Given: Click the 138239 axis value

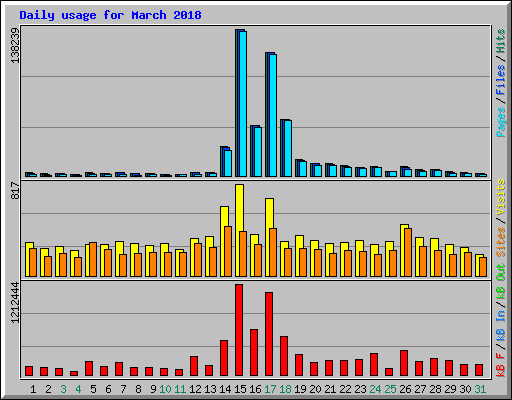Looking at the screenshot, I should tap(15, 45).
